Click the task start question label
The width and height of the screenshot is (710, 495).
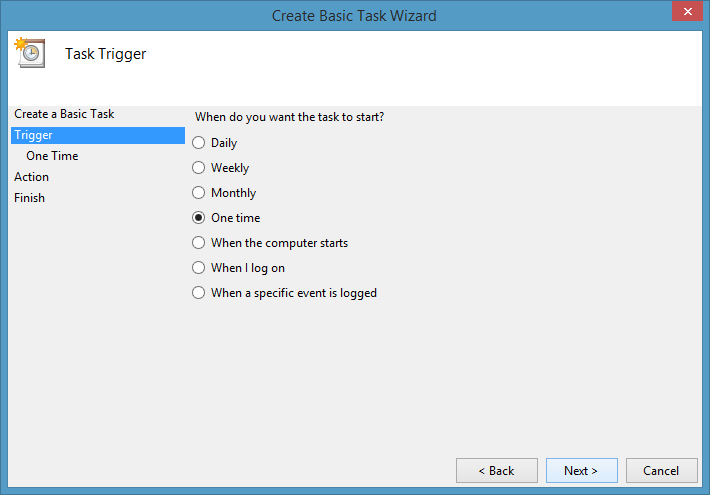(x=290, y=117)
